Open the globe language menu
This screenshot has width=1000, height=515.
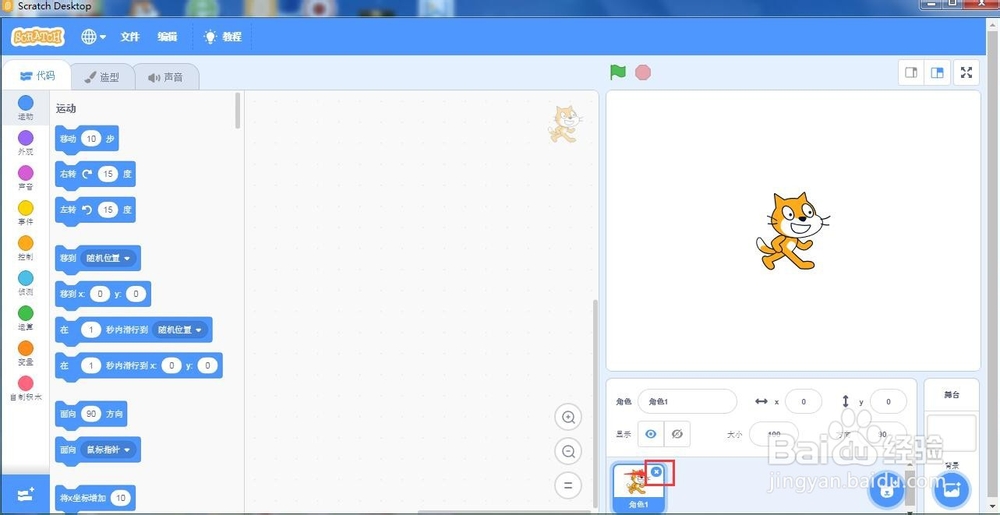click(x=93, y=37)
